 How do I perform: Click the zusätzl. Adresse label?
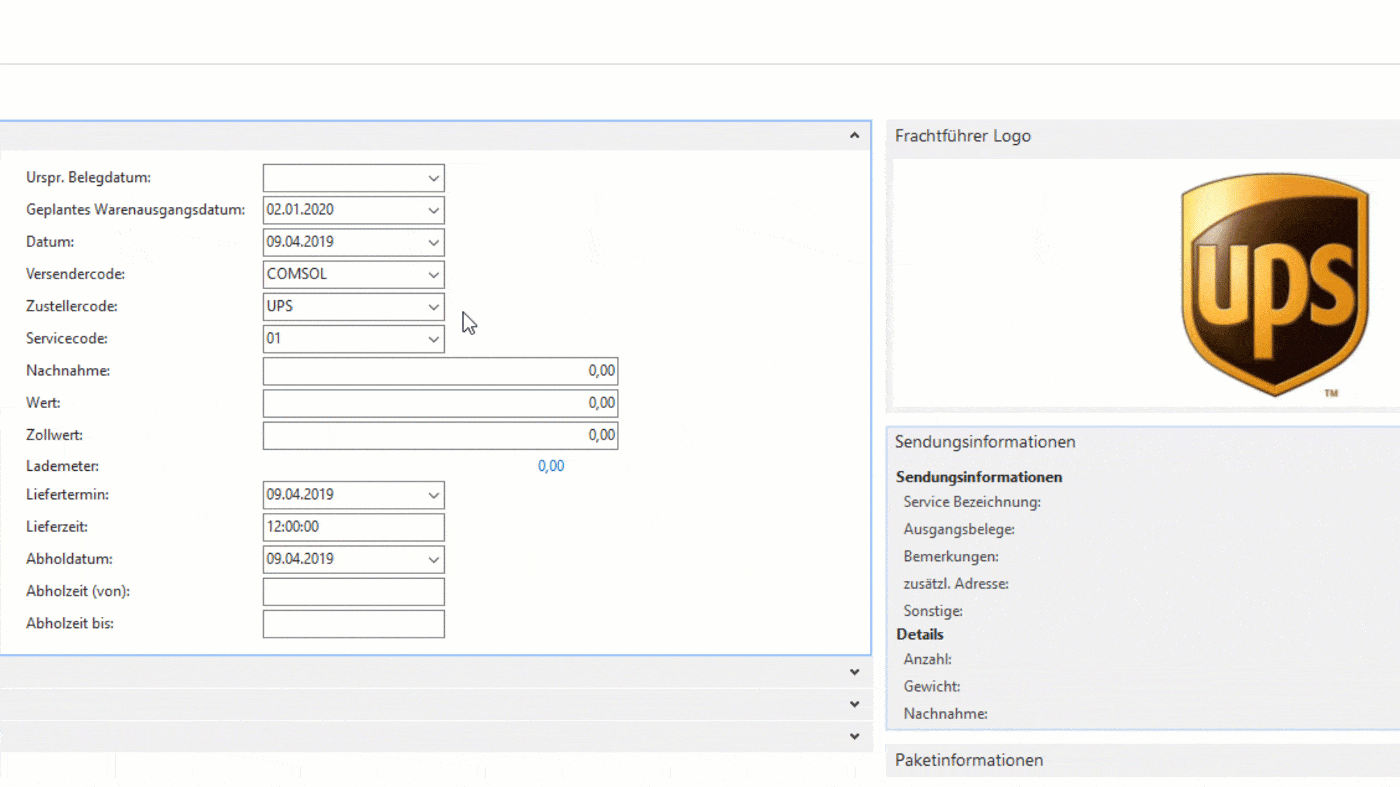pos(956,583)
